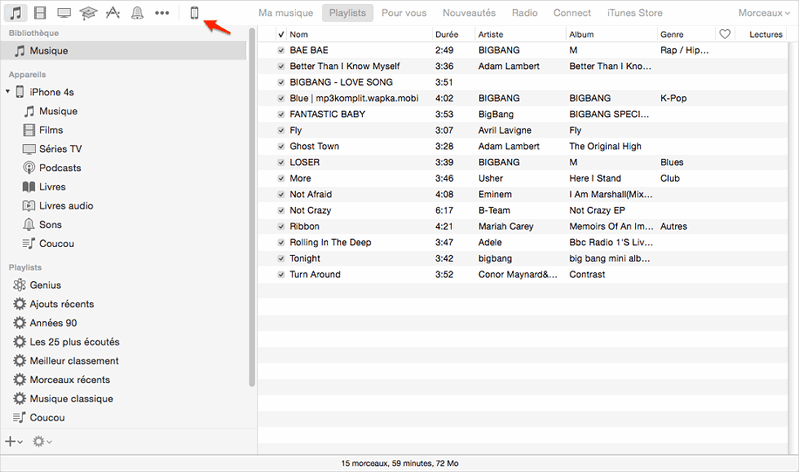Toggle checkbox for Rolling In The Deep

[x=281, y=242]
